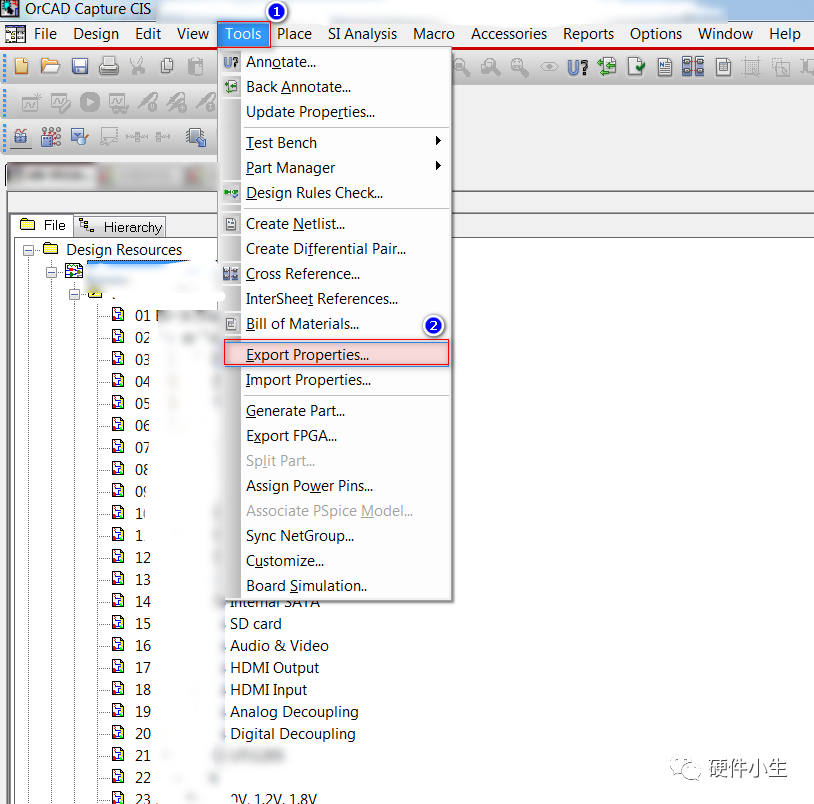Select the SD card page name
The width and height of the screenshot is (814, 804).
[255, 623]
